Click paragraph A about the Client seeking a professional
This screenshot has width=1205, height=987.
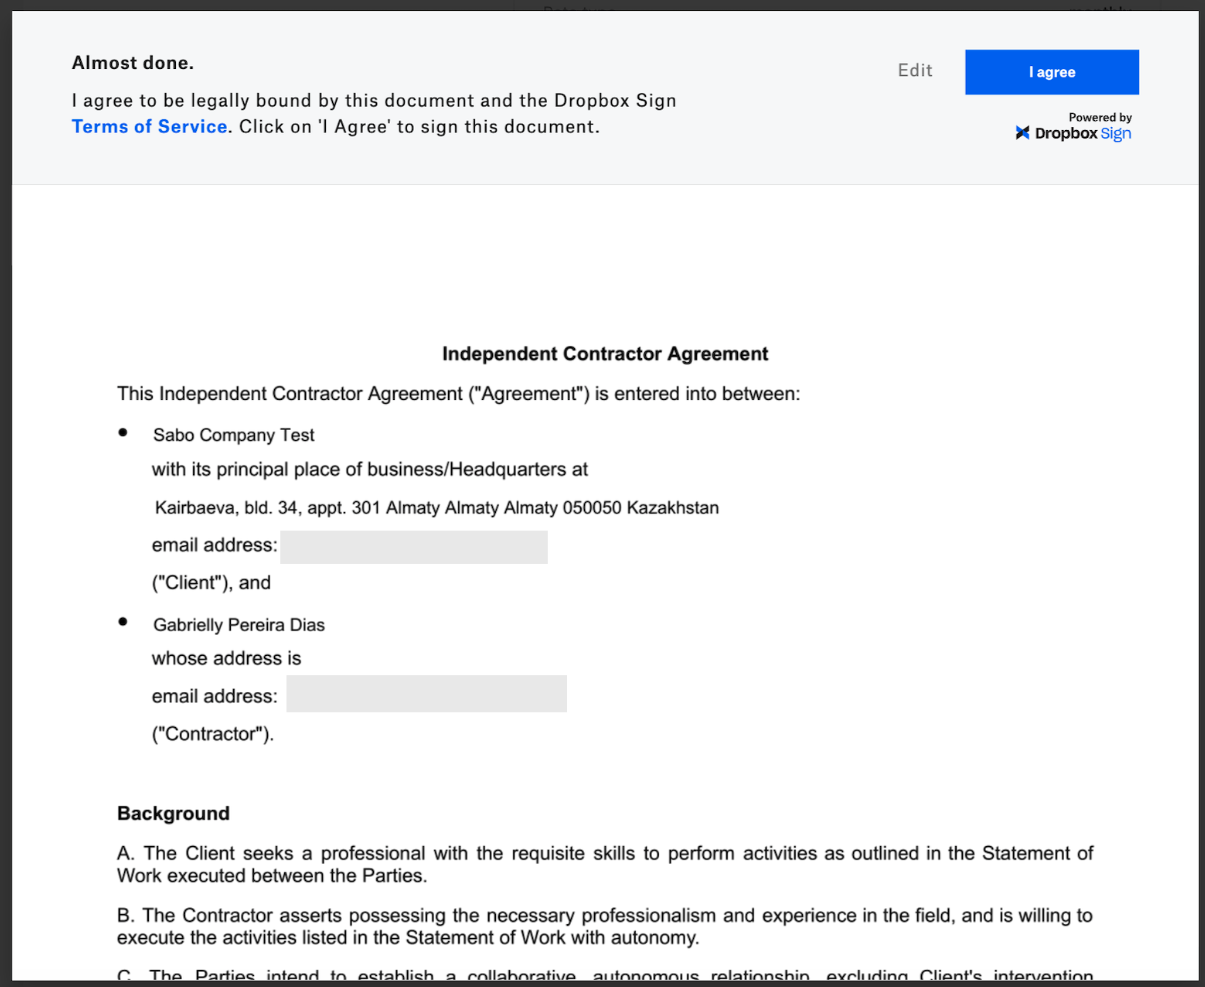click(x=605, y=865)
